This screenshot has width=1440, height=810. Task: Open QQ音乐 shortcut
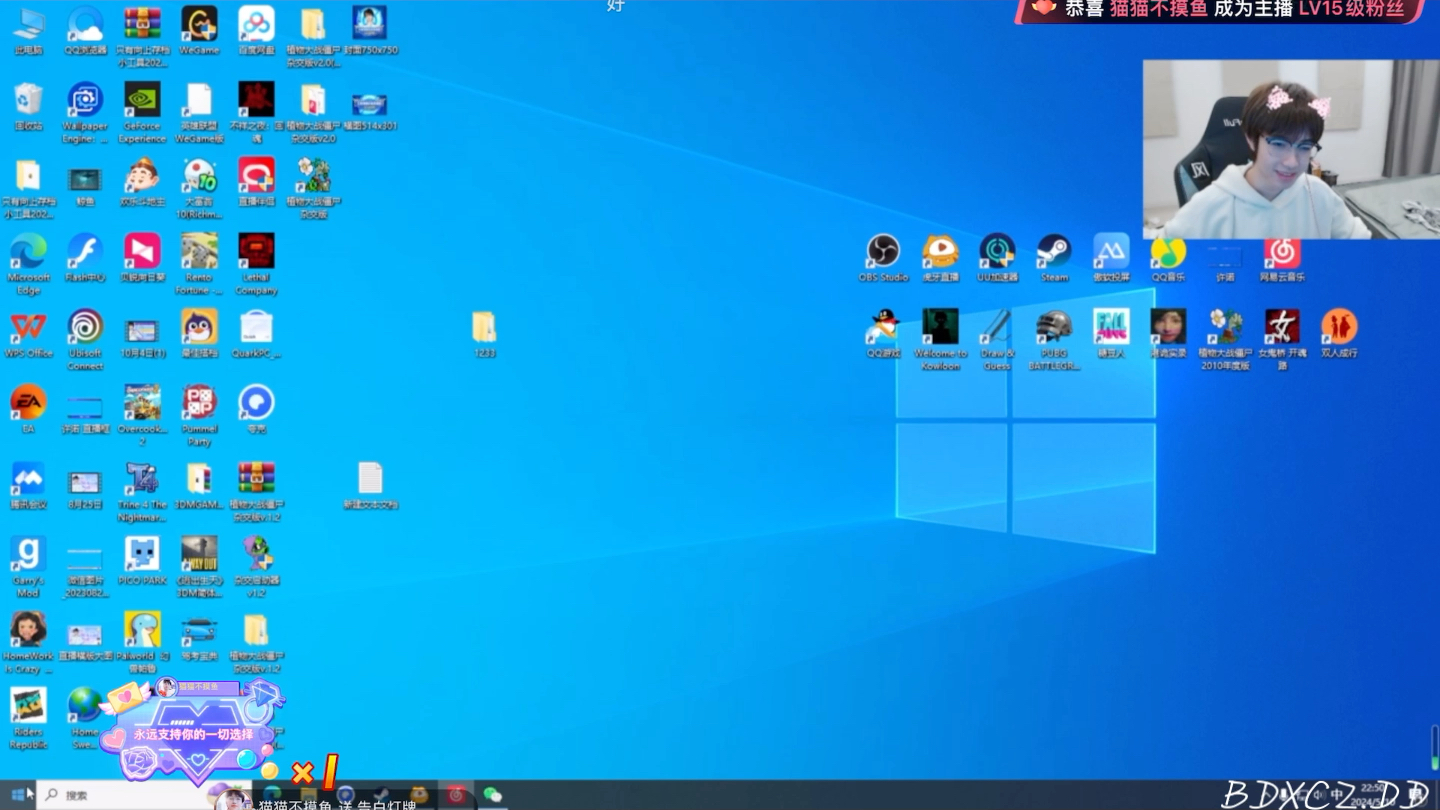coord(1168,259)
